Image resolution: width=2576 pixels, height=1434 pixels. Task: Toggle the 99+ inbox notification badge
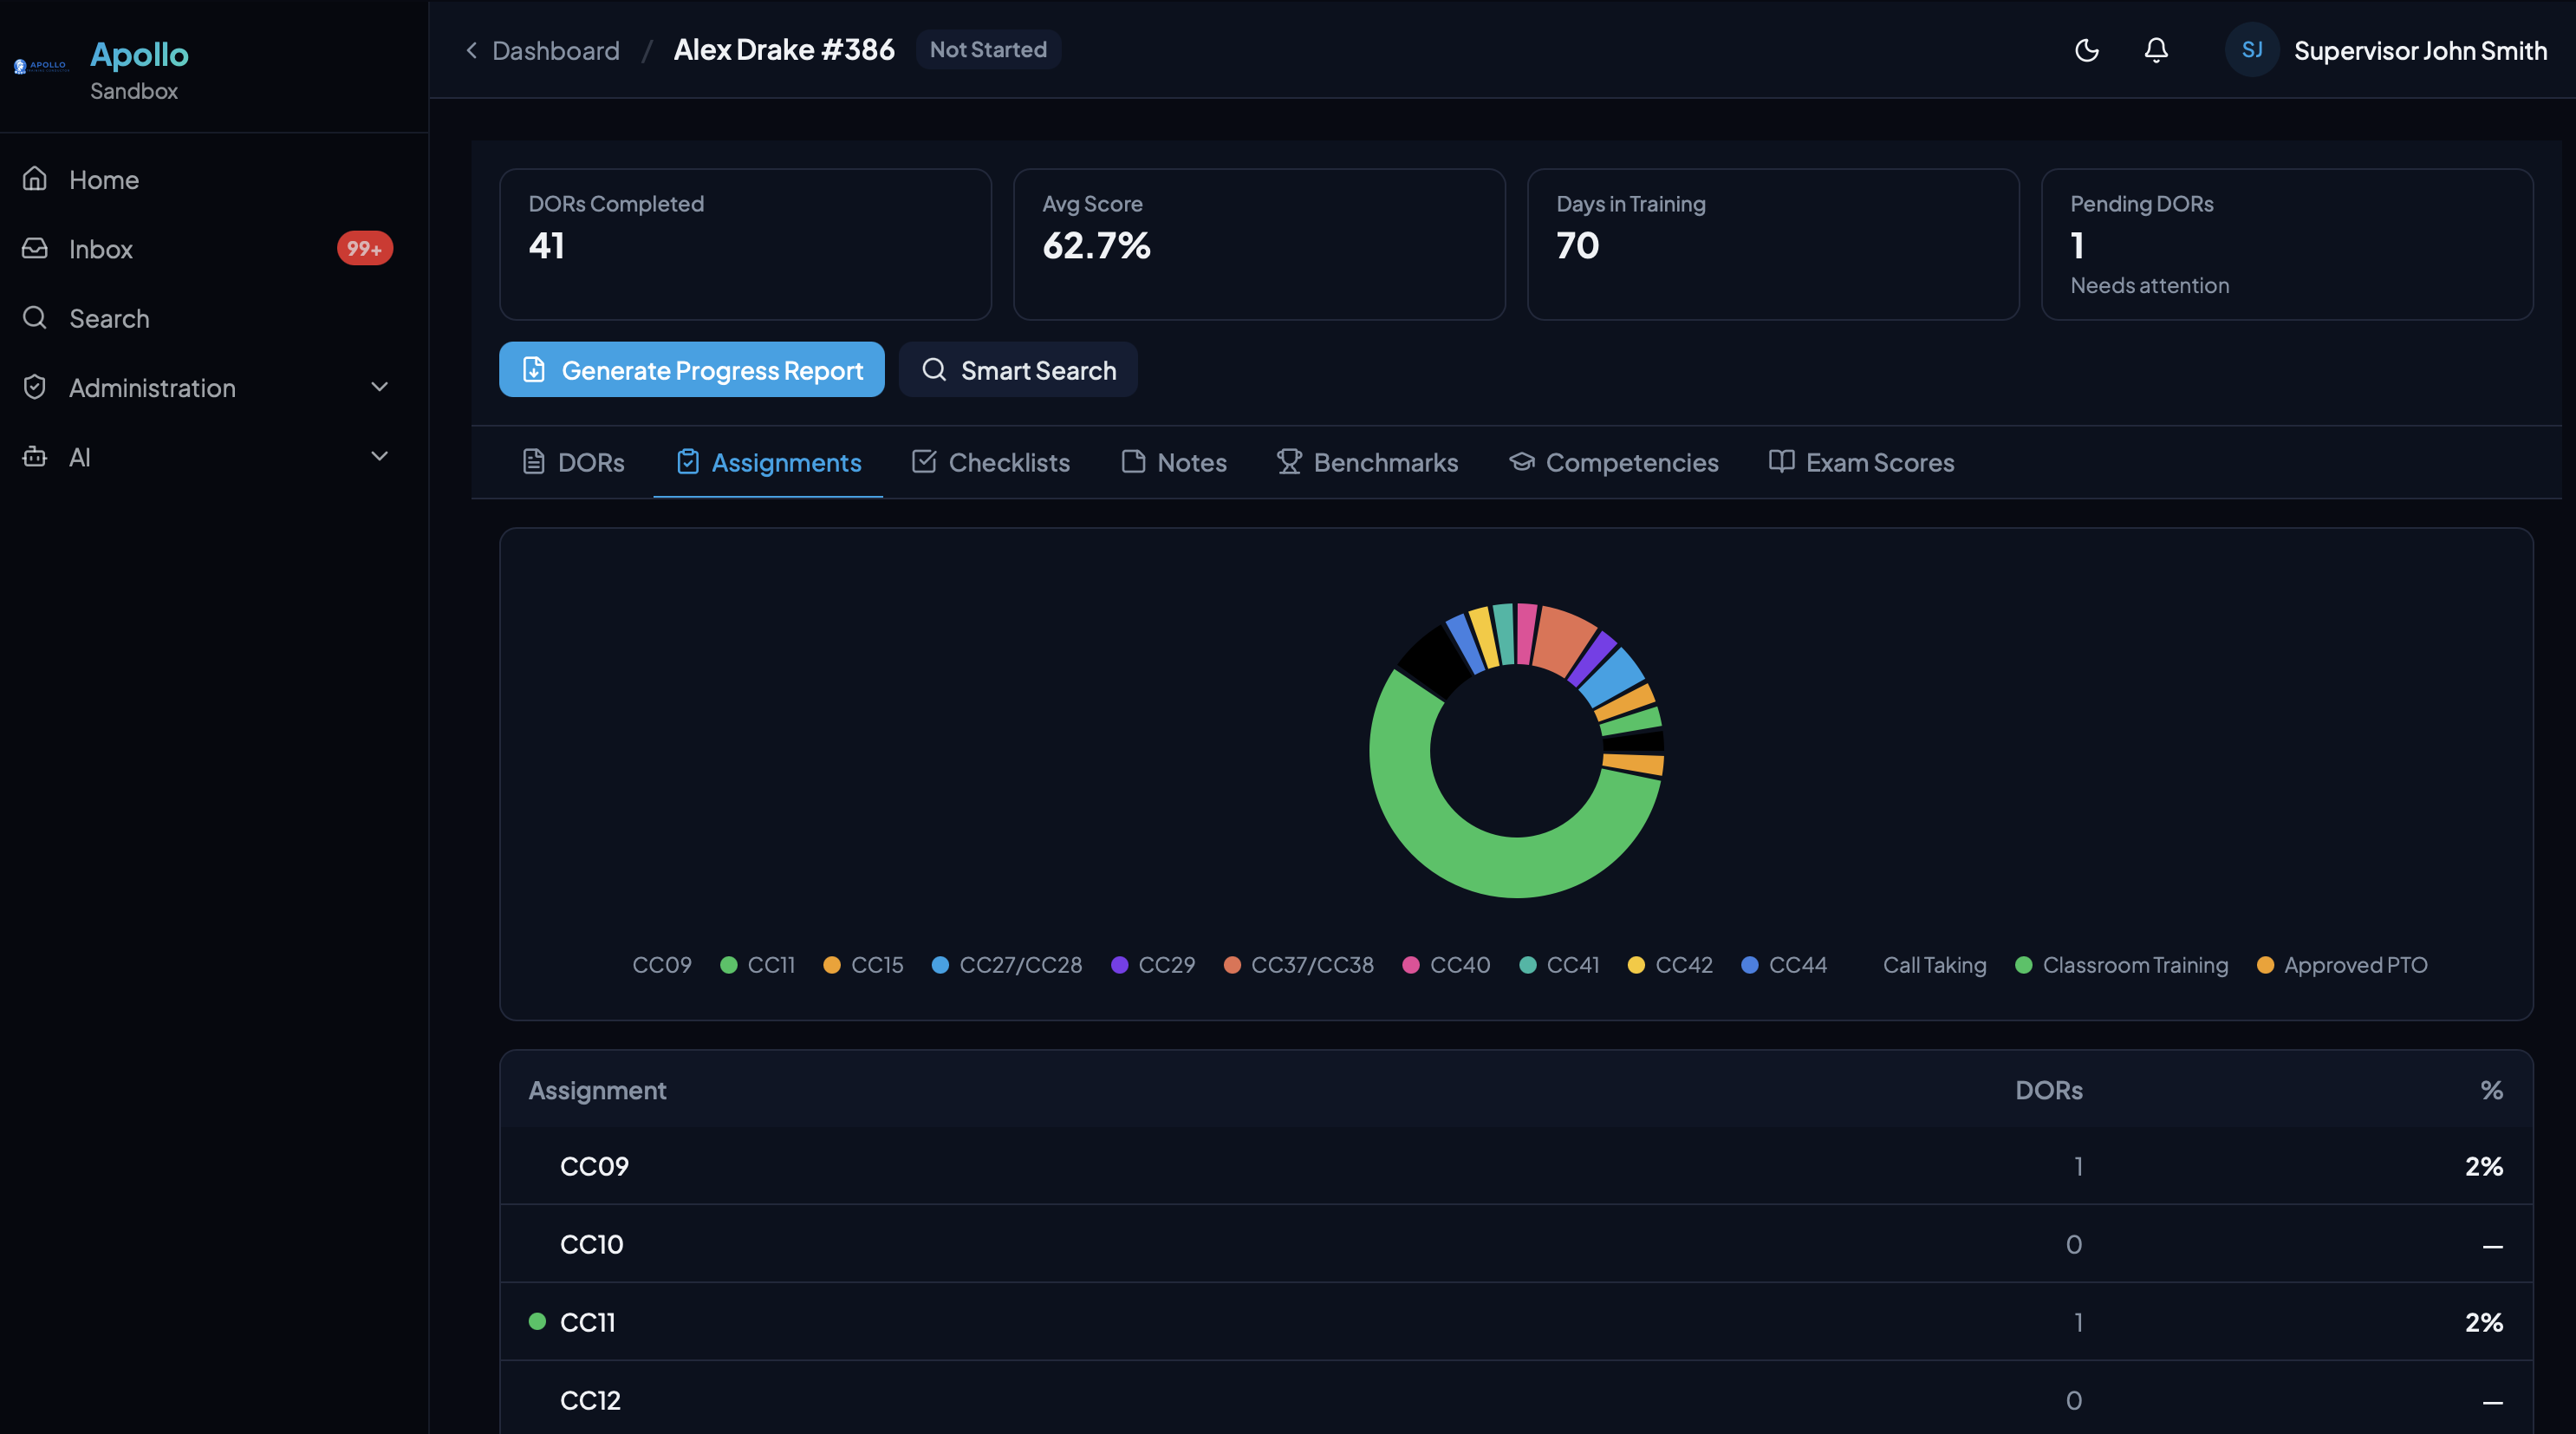tap(364, 248)
